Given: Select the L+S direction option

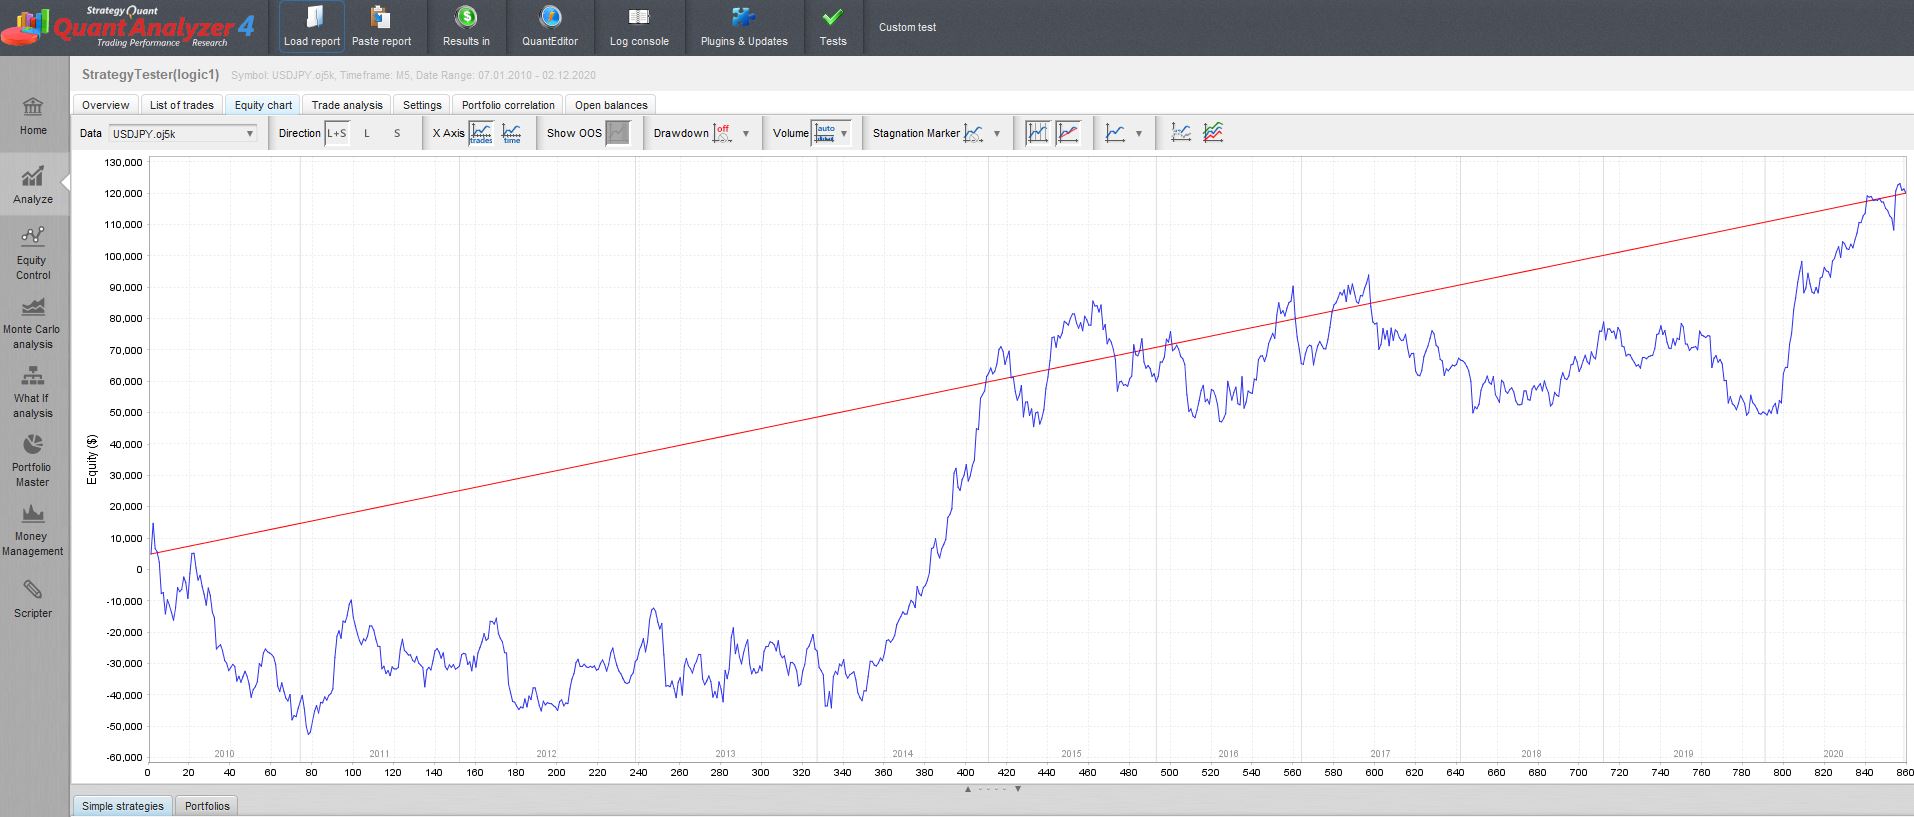Looking at the screenshot, I should tap(337, 133).
